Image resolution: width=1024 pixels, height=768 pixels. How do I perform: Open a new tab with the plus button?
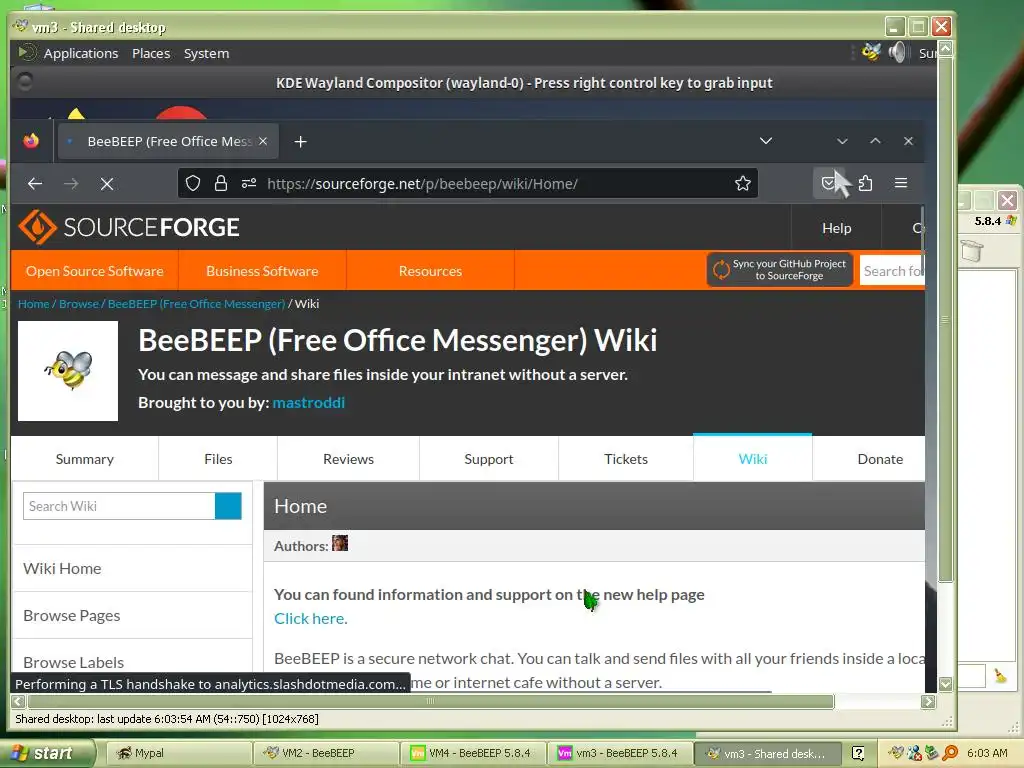coord(300,142)
